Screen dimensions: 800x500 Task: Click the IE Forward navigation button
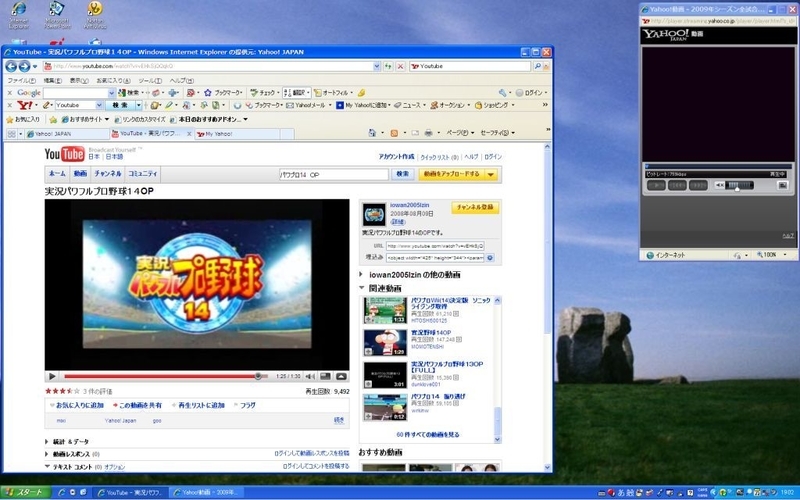(24, 66)
